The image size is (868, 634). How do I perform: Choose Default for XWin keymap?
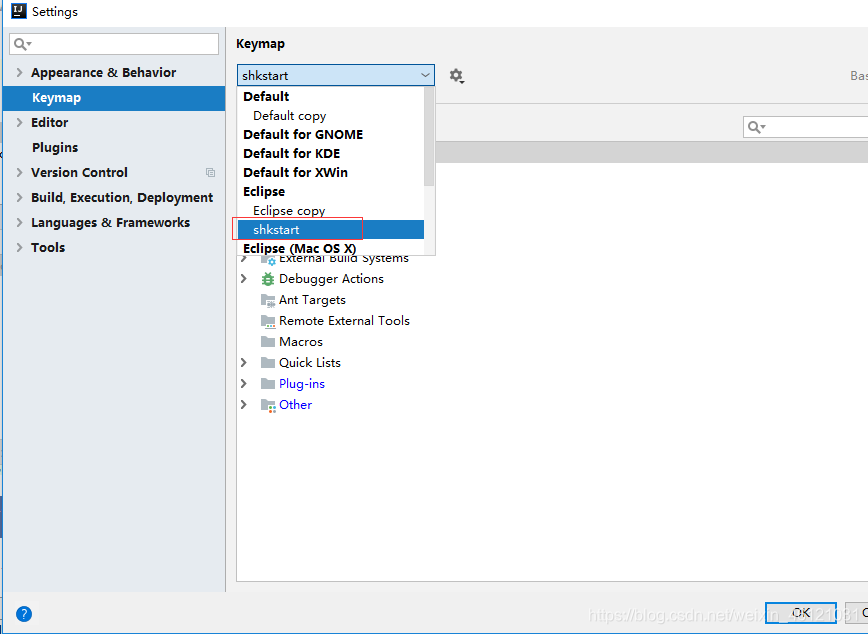click(330, 172)
